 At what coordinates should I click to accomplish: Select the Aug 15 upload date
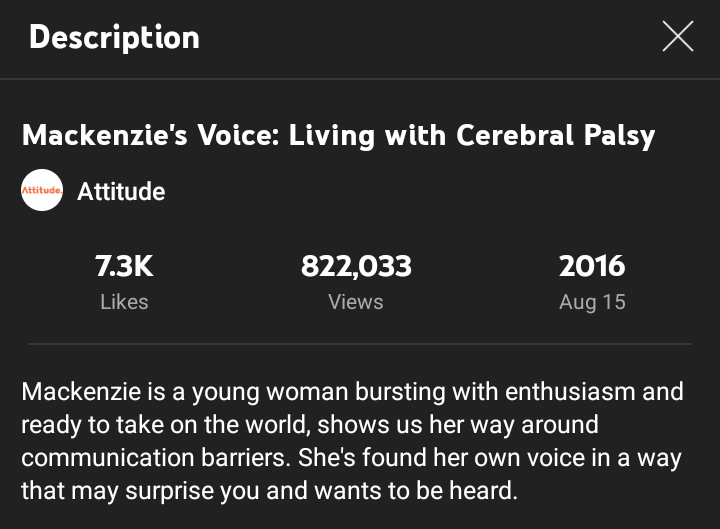[x=592, y=302]
